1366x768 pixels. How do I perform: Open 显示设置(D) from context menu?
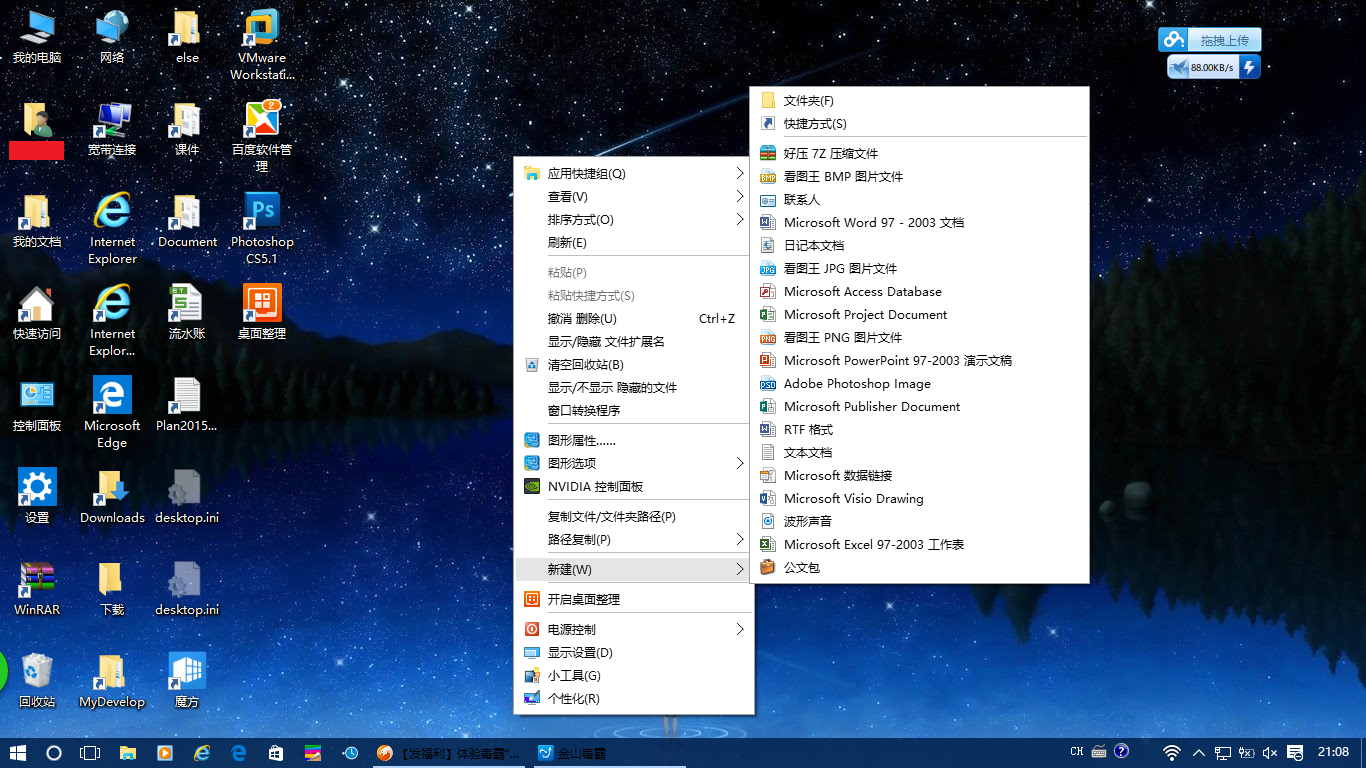[634, 652]
